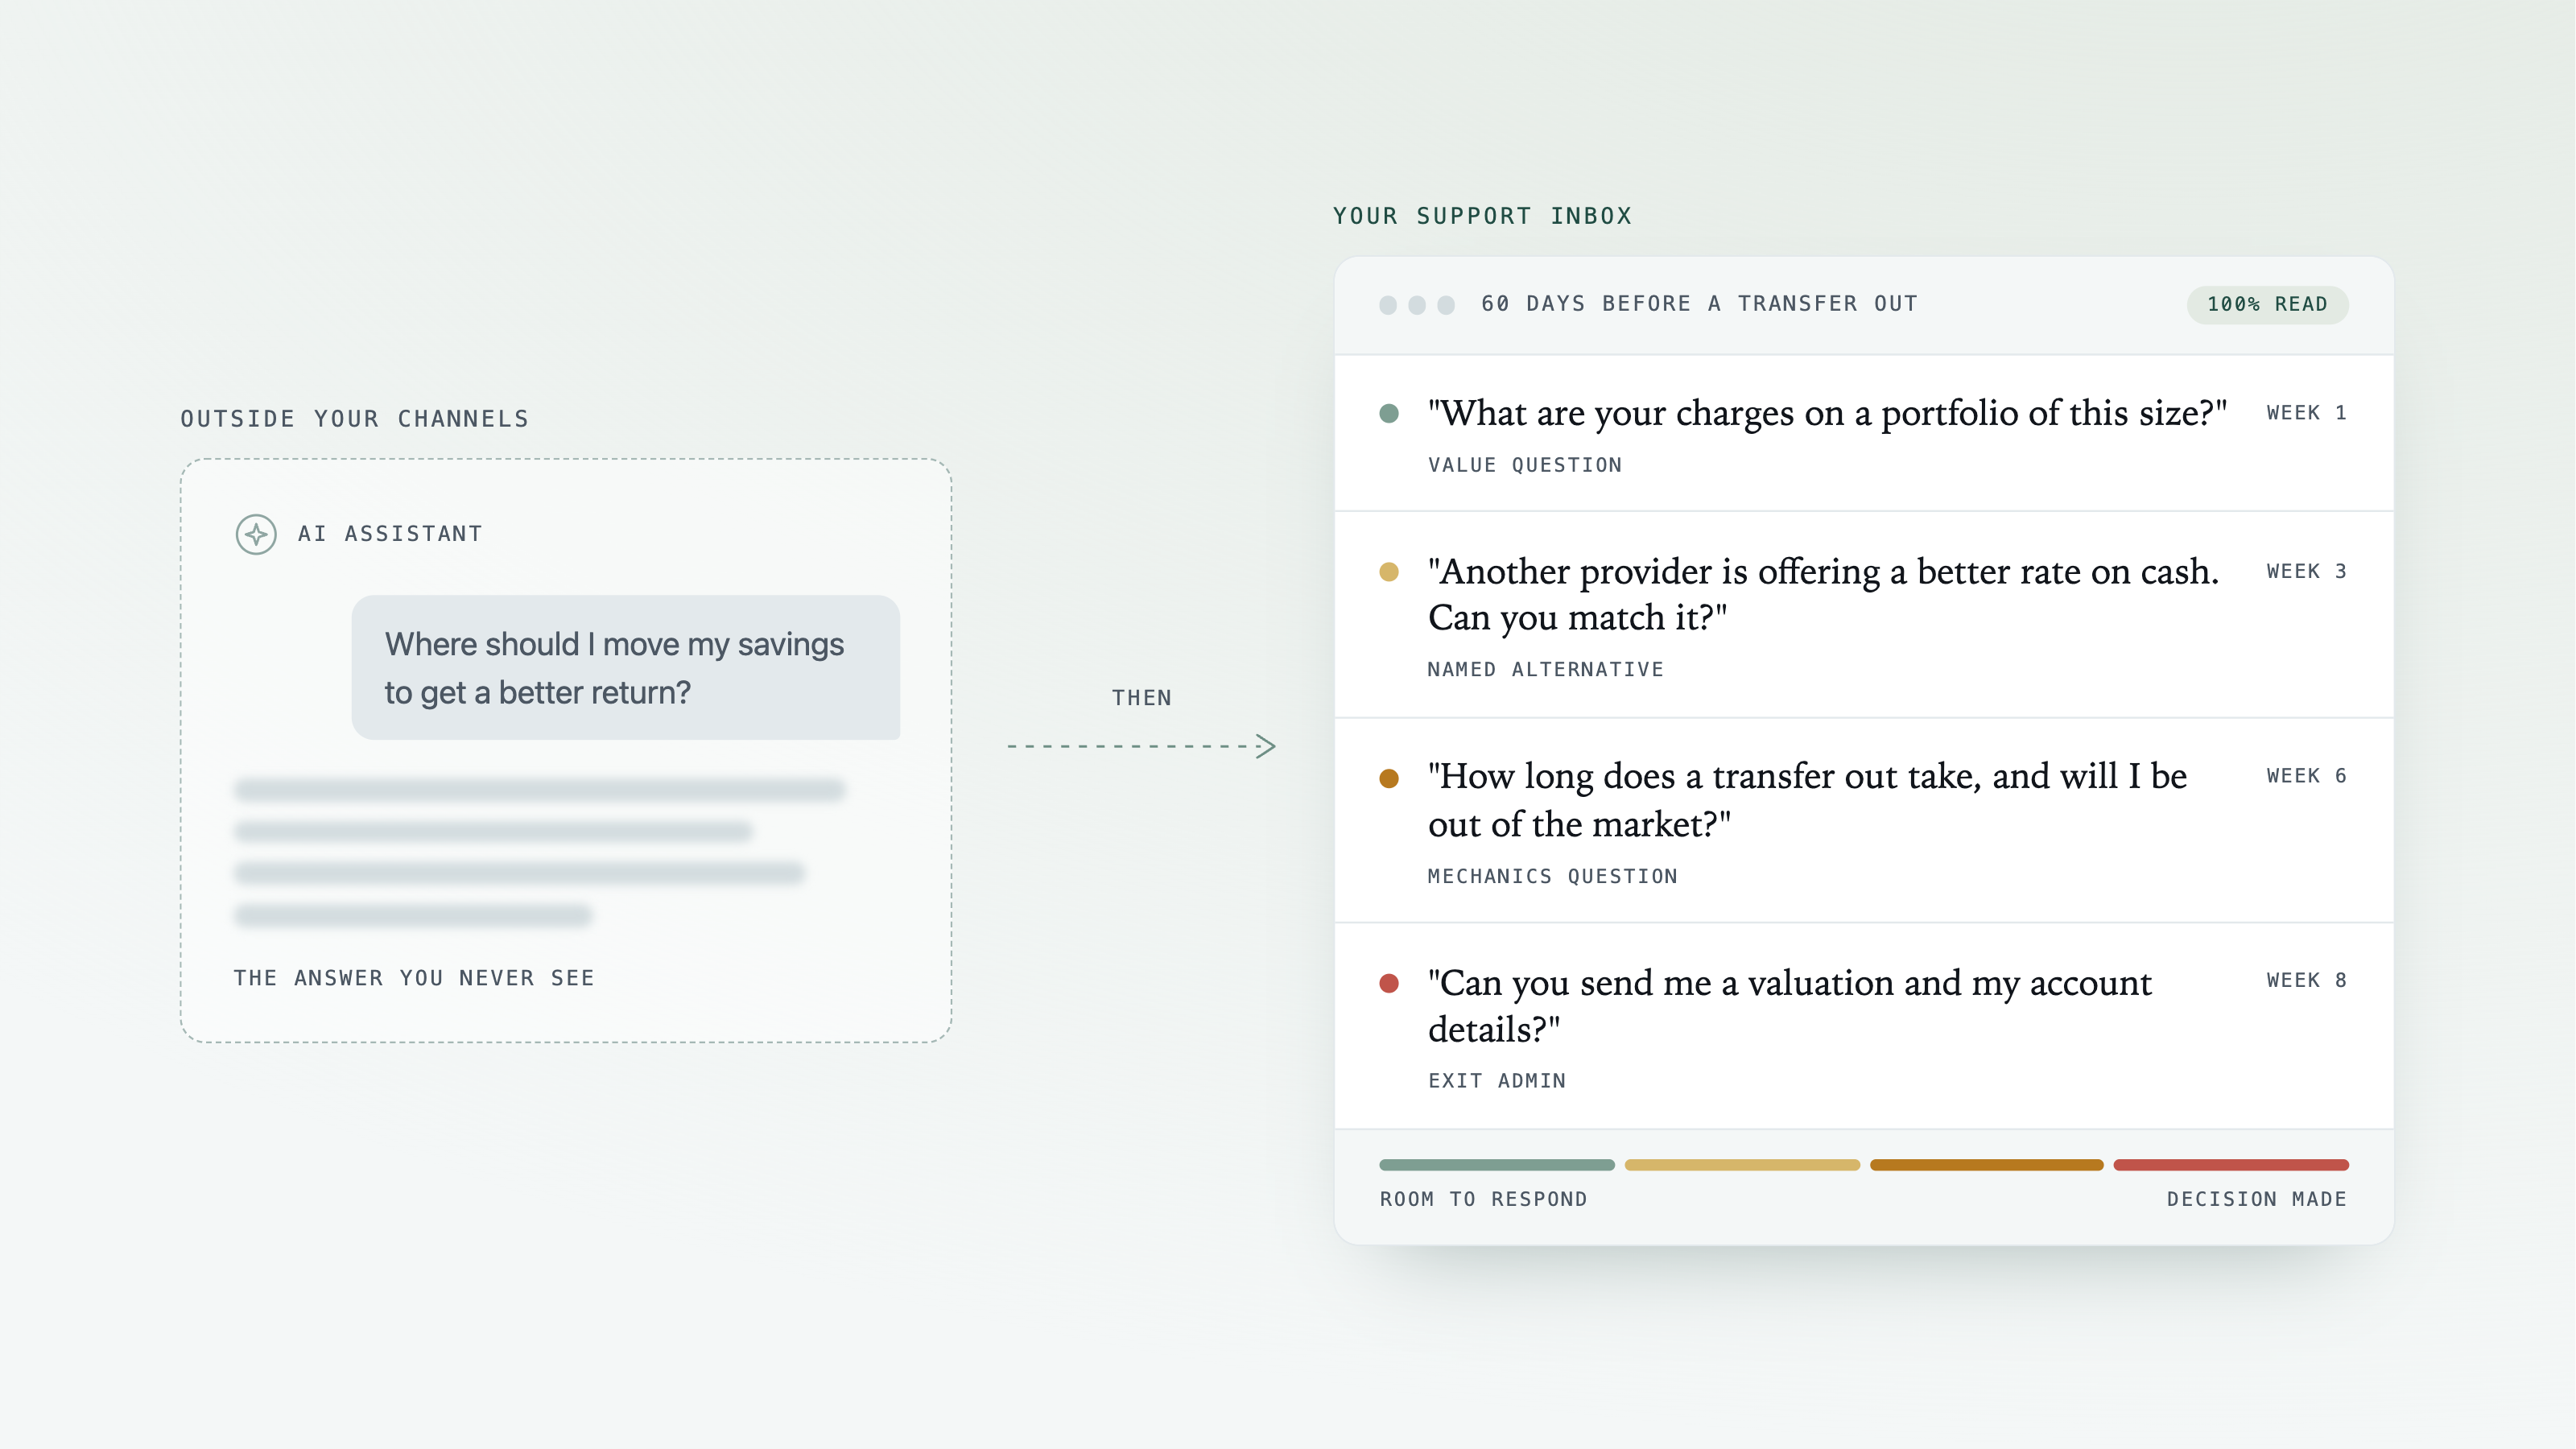2576x1449 pixels.
Task: Click the ROOM TO RESPOND label
Action: (1483, 1199)
